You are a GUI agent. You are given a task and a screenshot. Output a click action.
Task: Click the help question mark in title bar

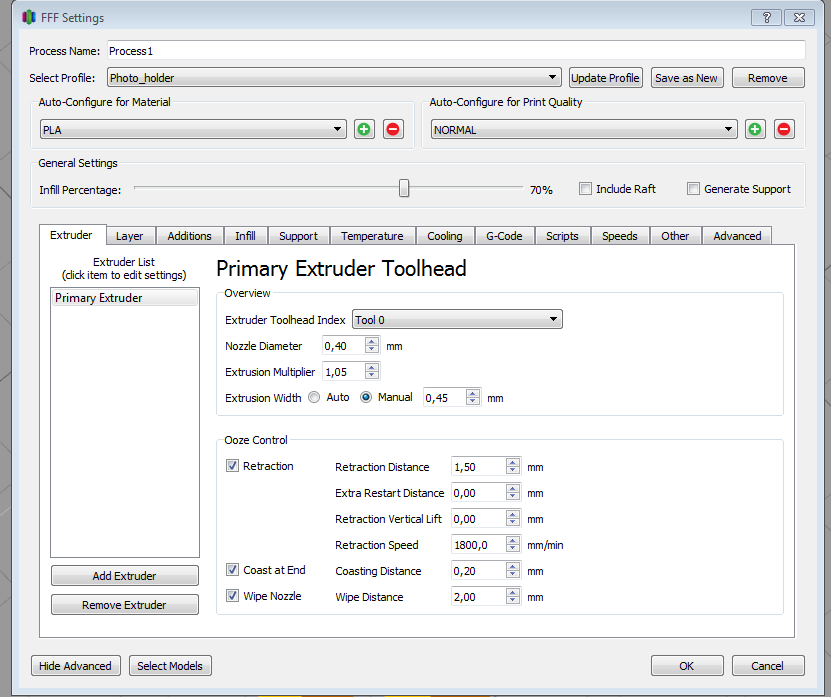766,17
